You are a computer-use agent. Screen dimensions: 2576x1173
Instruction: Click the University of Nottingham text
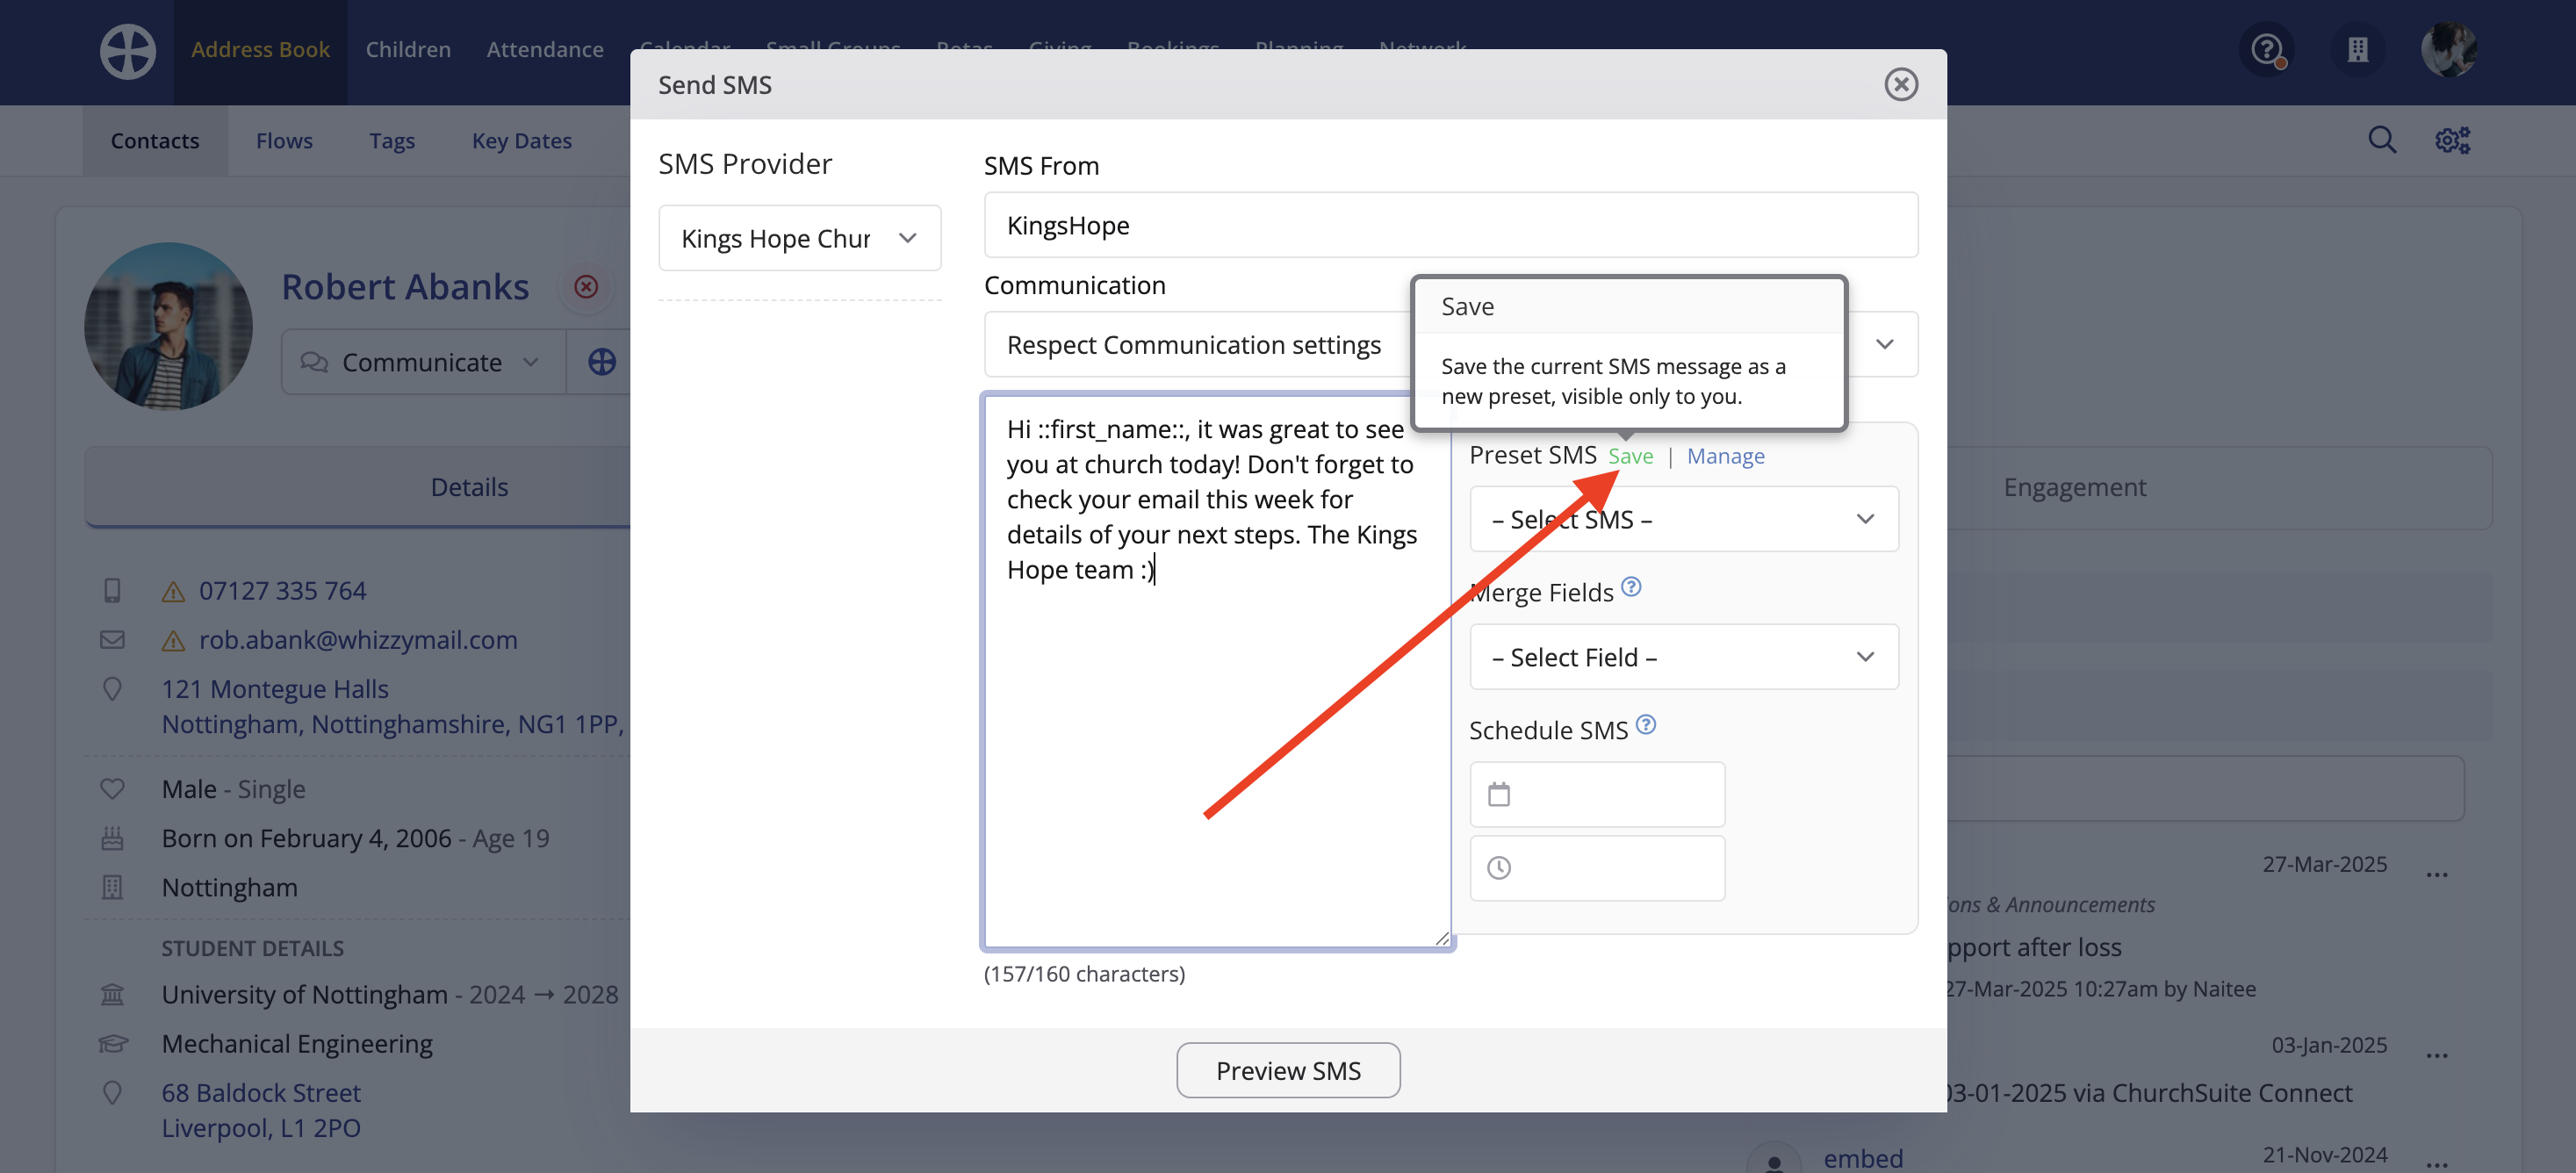tap(304, 995)
